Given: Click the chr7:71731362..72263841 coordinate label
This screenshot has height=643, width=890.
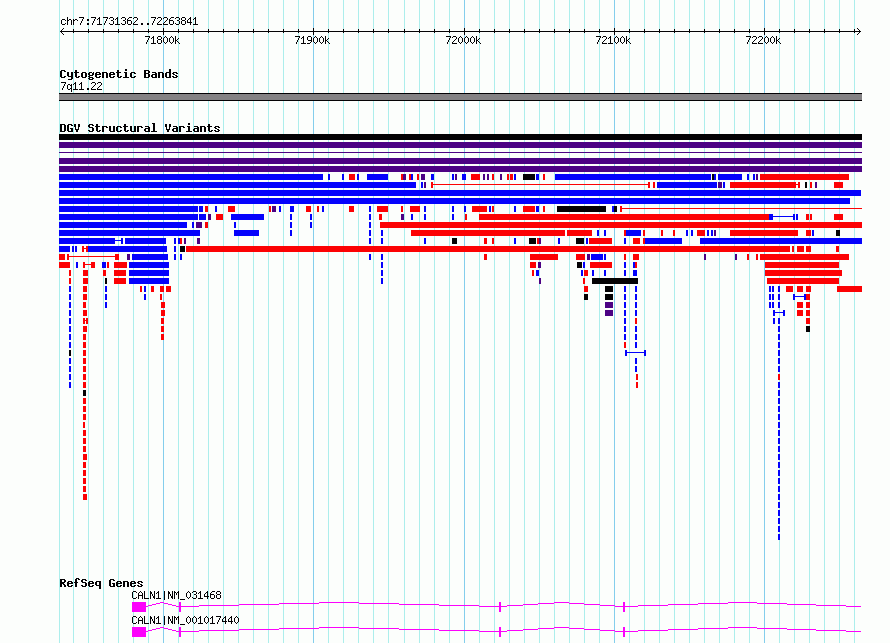Looking at the screenshot, I should point(129,22).
